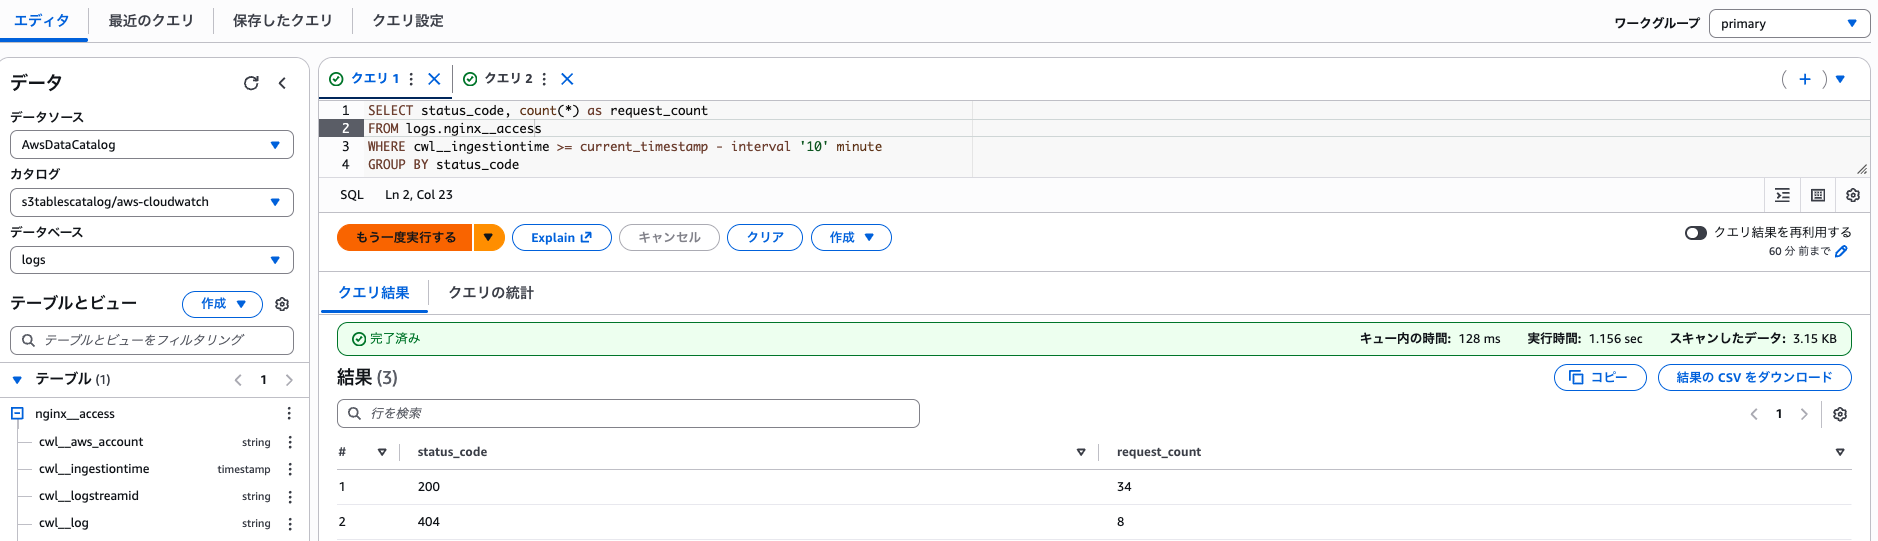Open tables and views settings gear
The width and height of the screenshot is (1878, 541).
point(282,304)
